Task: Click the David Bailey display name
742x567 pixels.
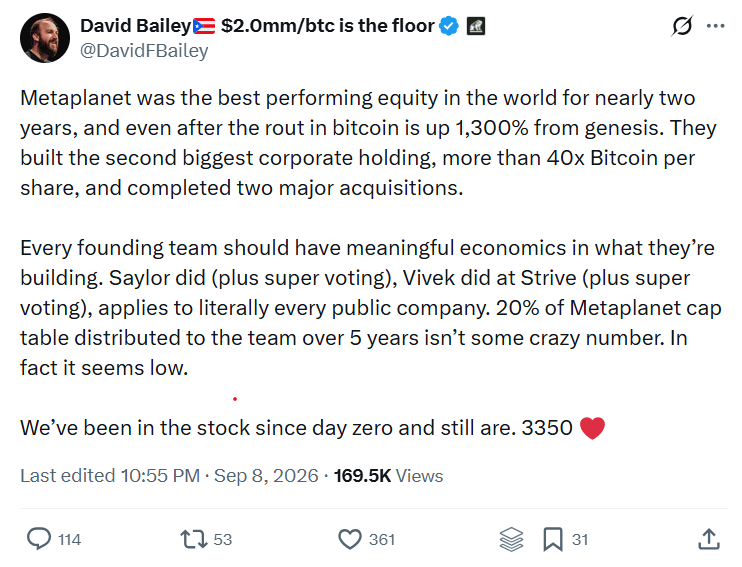Action: 135,26
